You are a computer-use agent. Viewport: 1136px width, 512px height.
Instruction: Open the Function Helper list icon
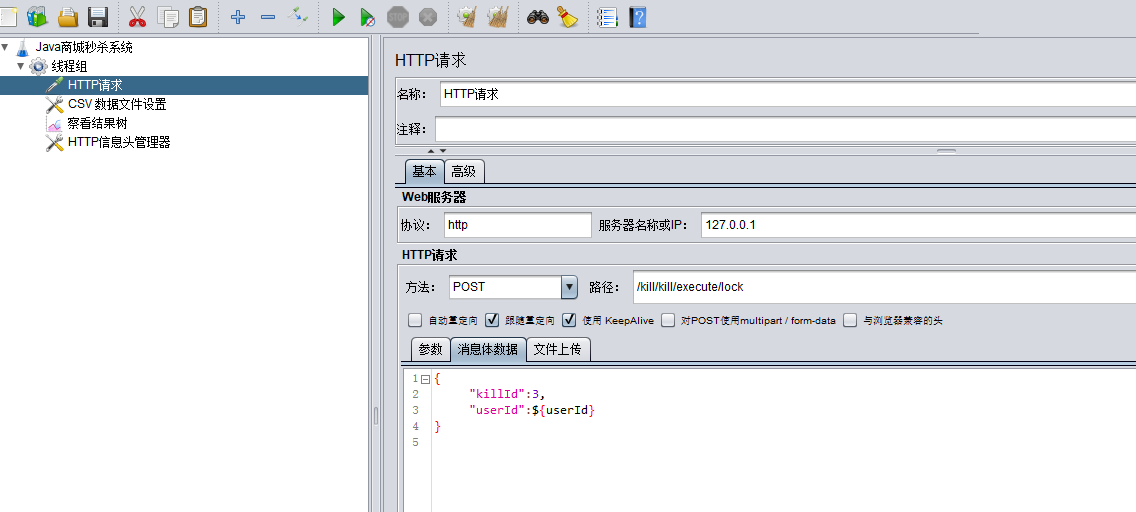point(607,17)
